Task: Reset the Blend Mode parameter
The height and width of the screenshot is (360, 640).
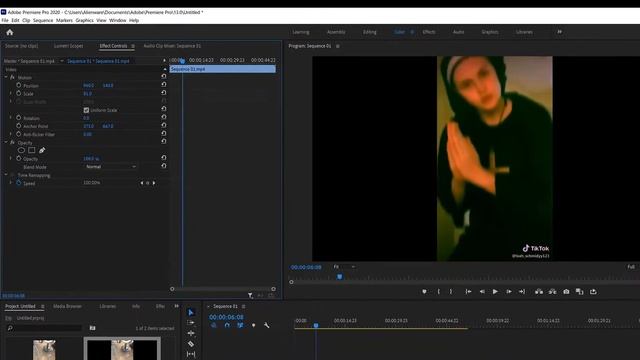Action: pos(164,166)
